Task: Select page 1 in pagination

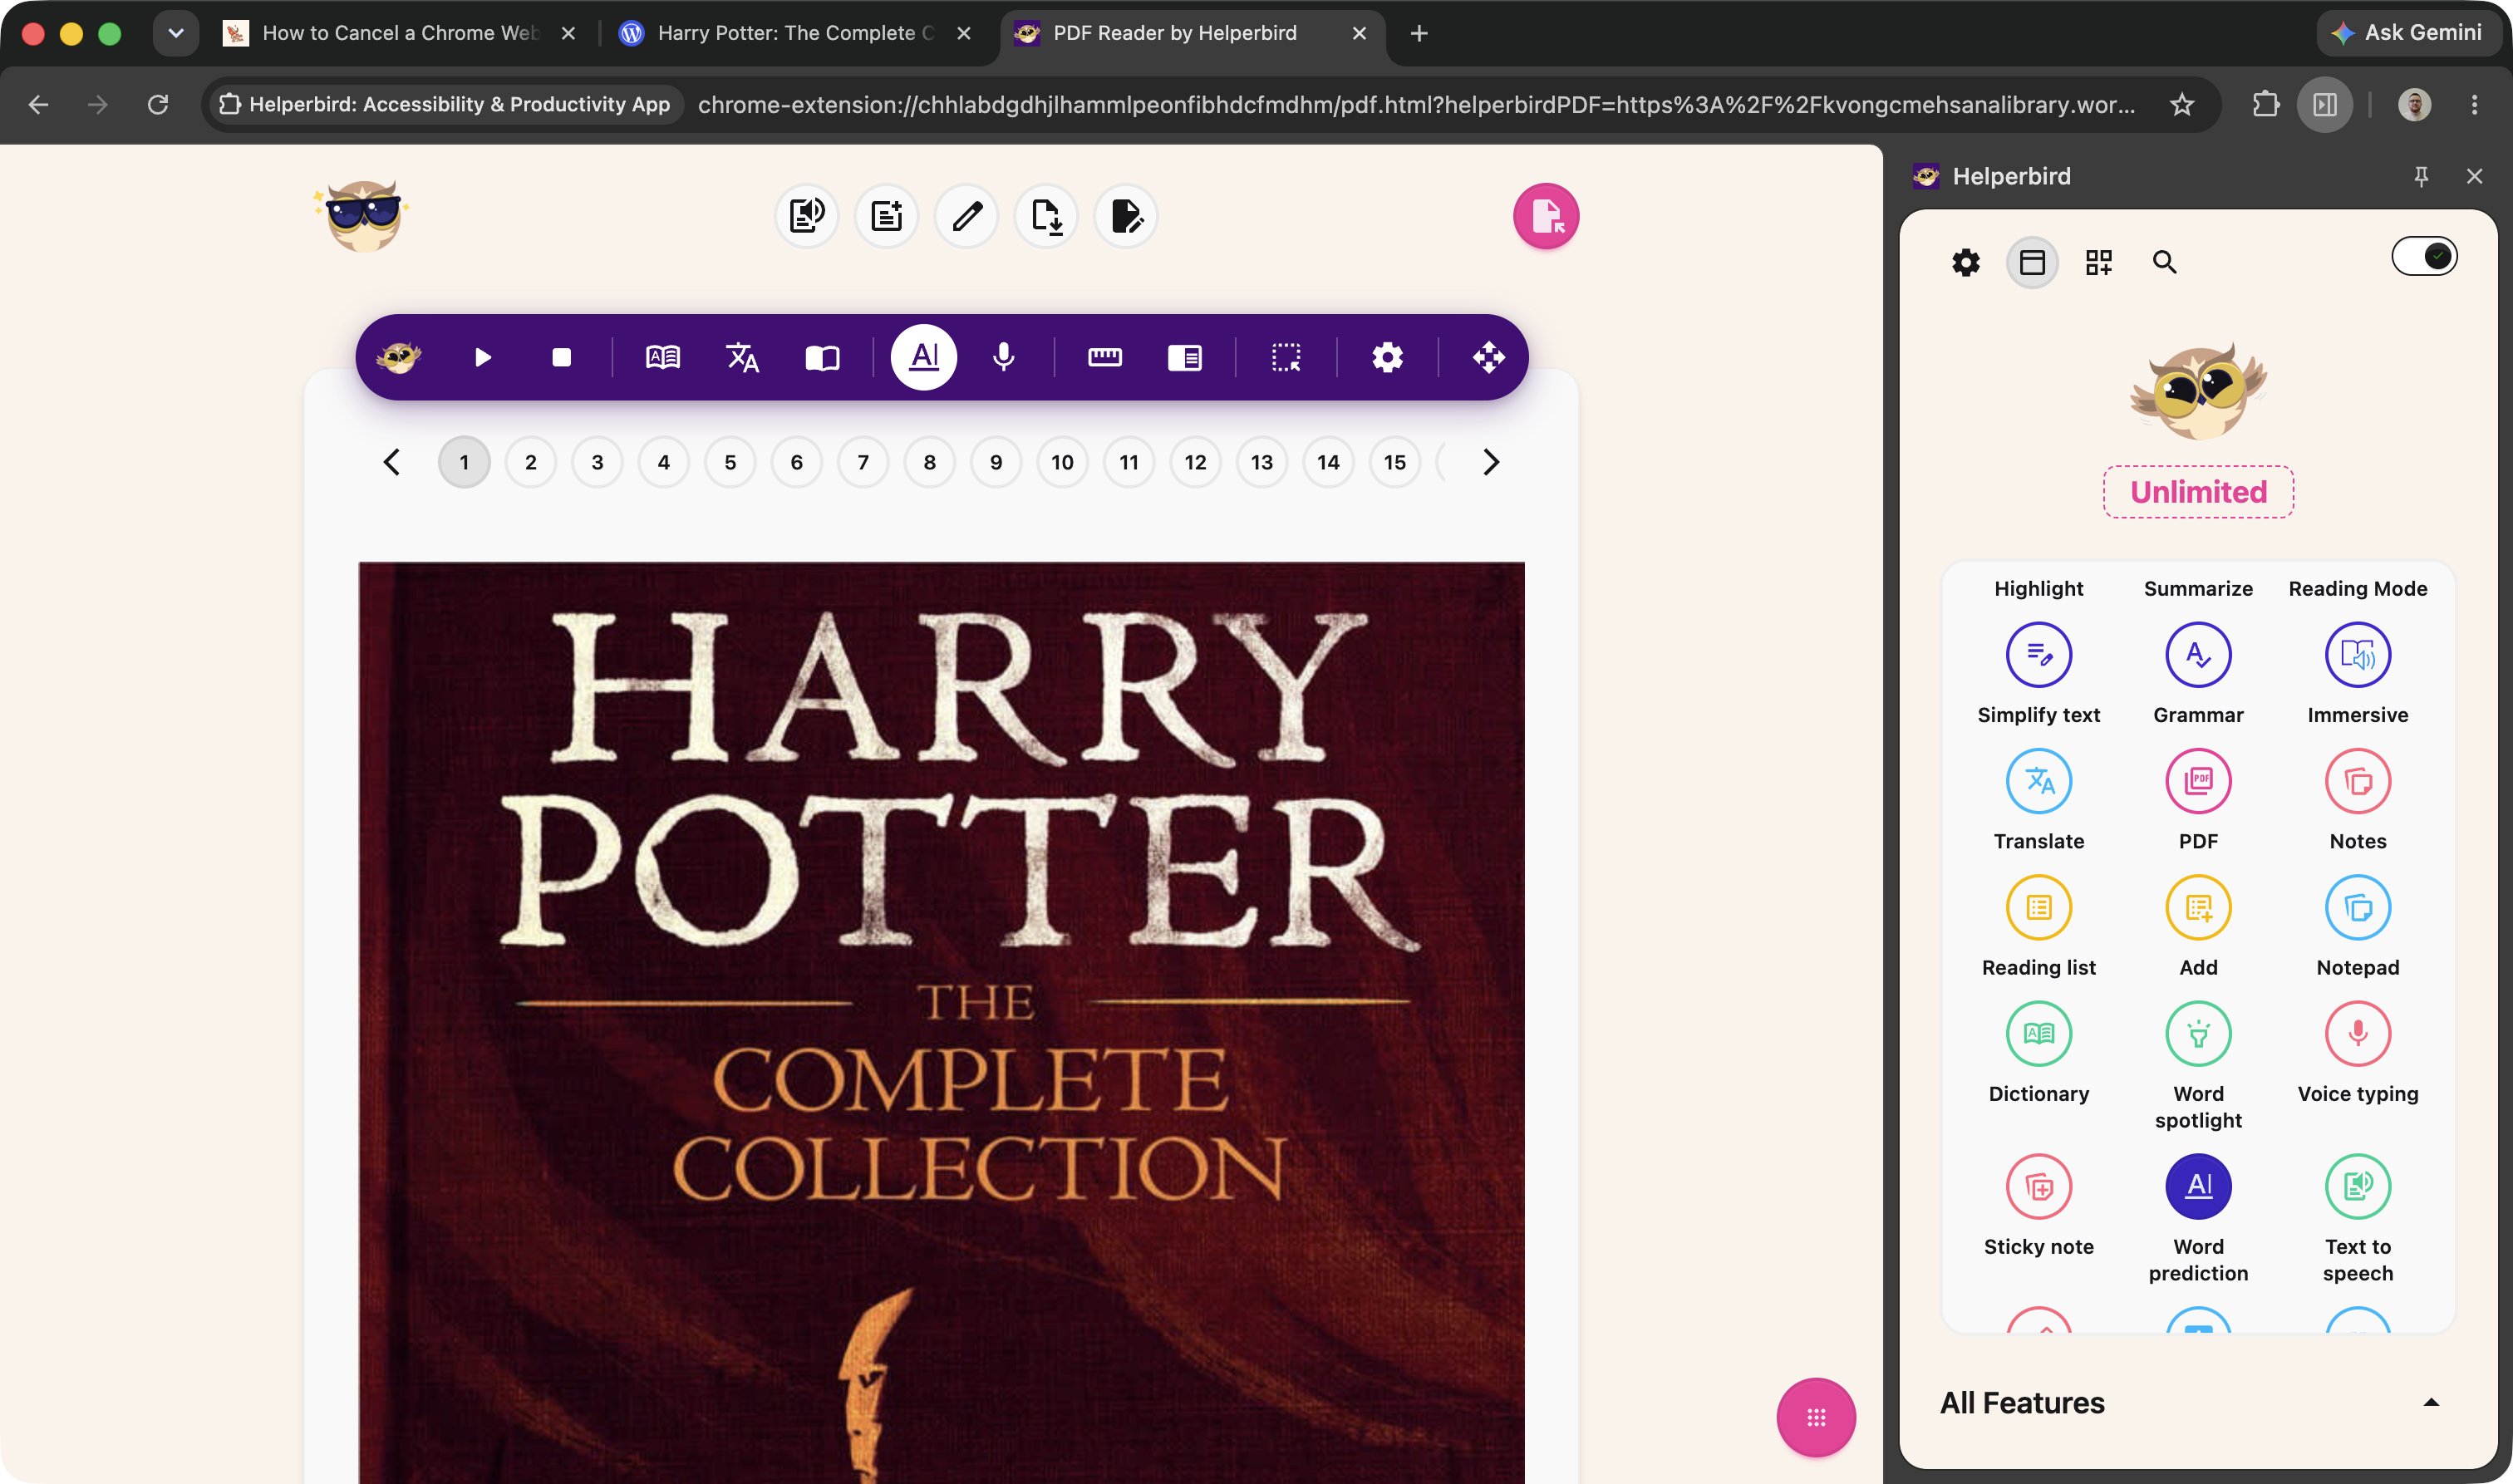Action: (464, 462)
